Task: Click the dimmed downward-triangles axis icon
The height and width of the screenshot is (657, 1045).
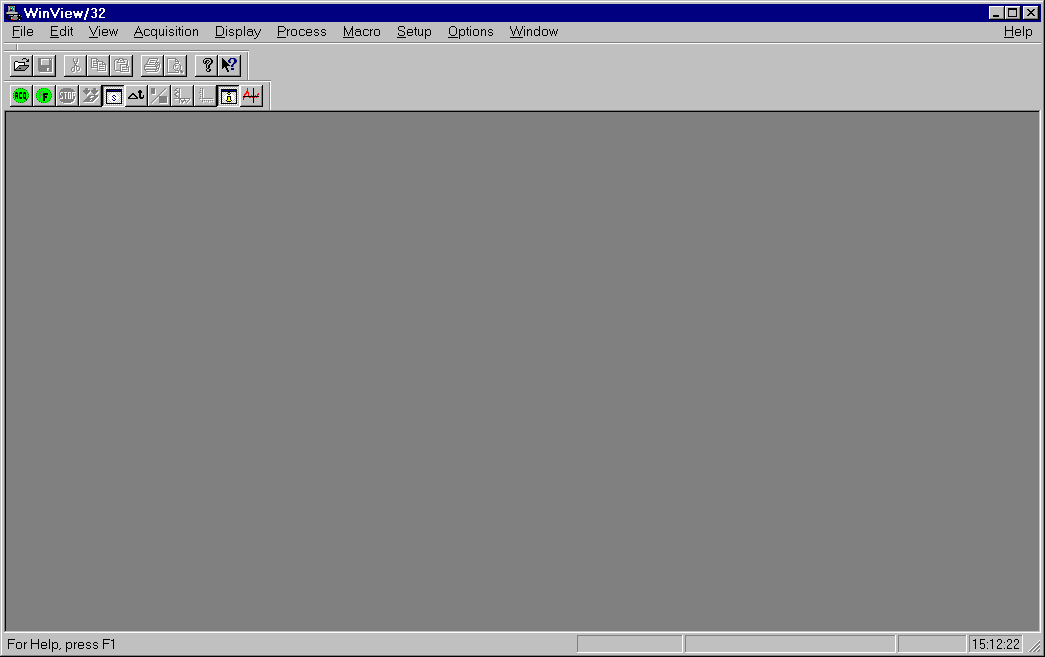Action: pos(183,96)
